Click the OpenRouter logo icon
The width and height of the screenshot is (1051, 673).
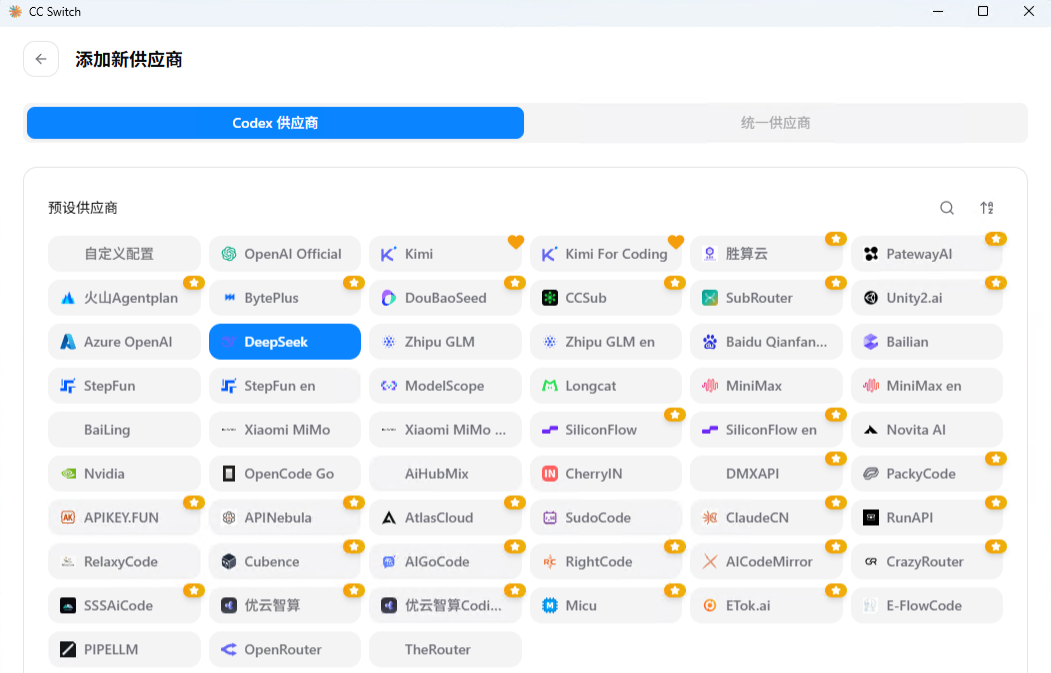tap(229, 650)
